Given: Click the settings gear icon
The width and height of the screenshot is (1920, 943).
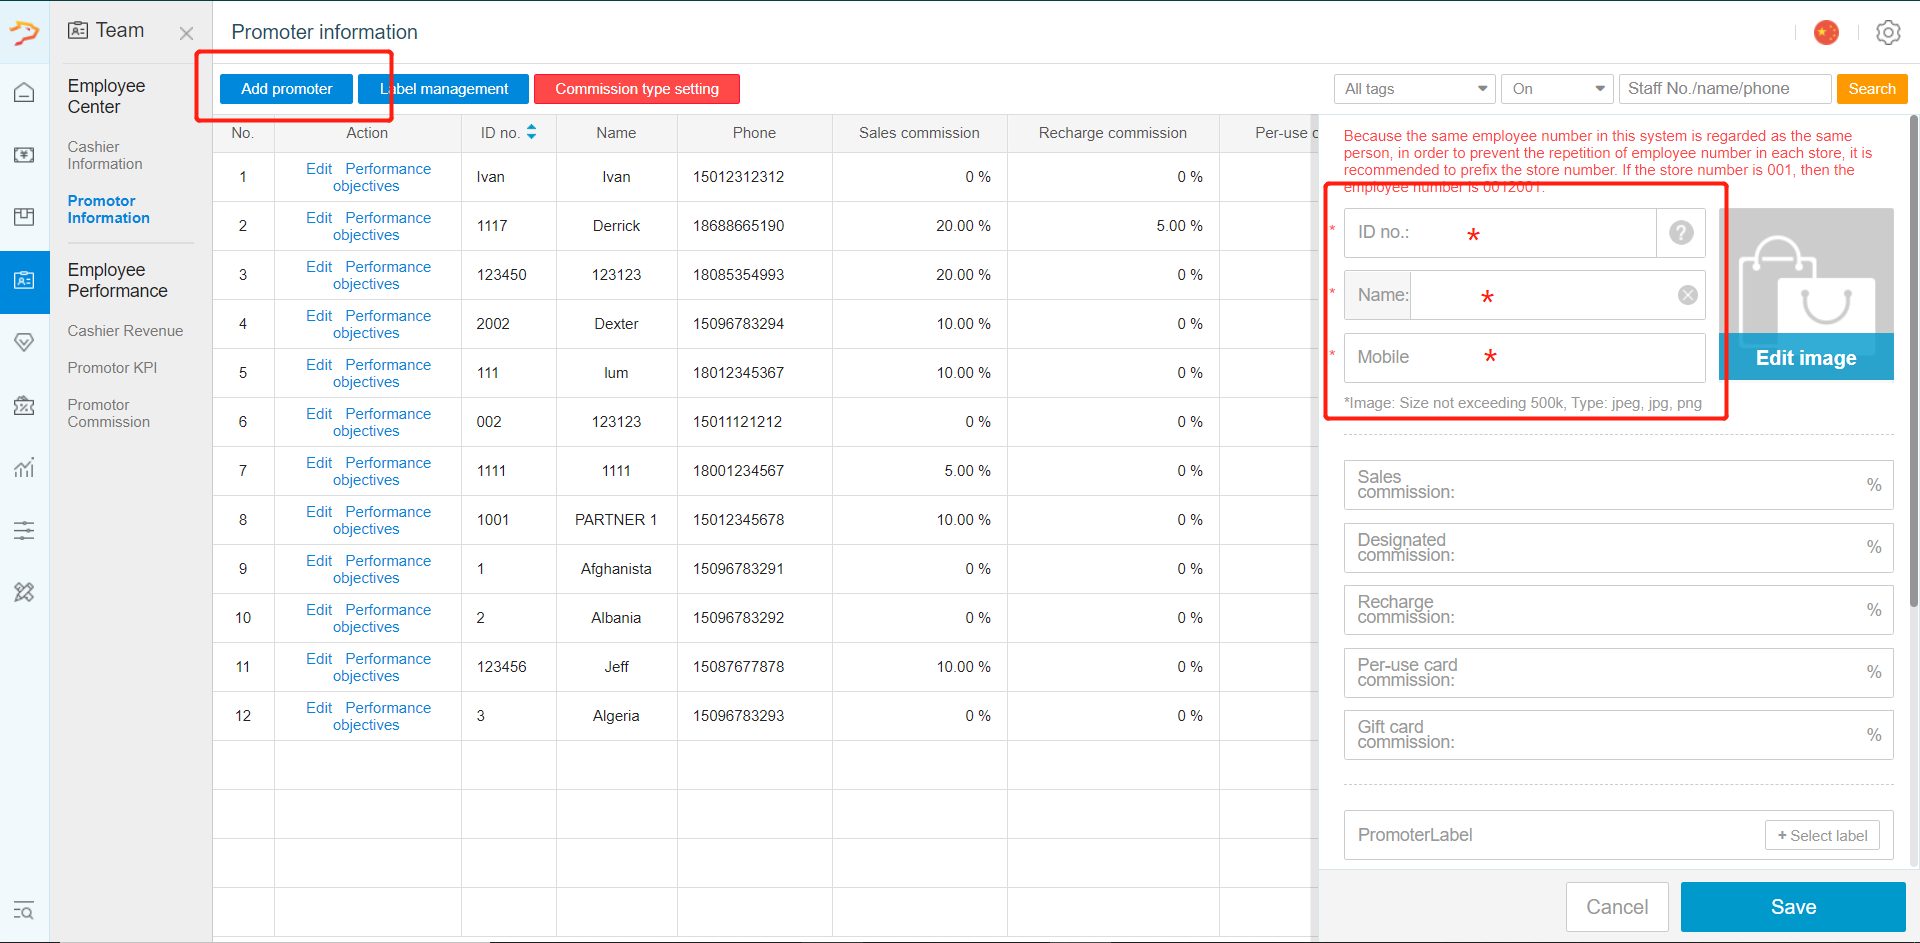Looking at the screenshot, I should click(1888, 32).
